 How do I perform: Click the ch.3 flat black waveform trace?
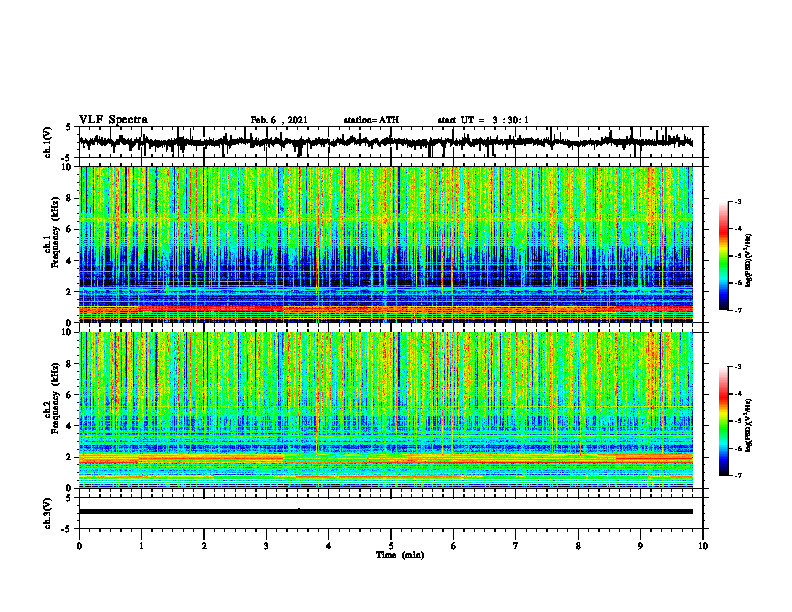pos(386,512)
